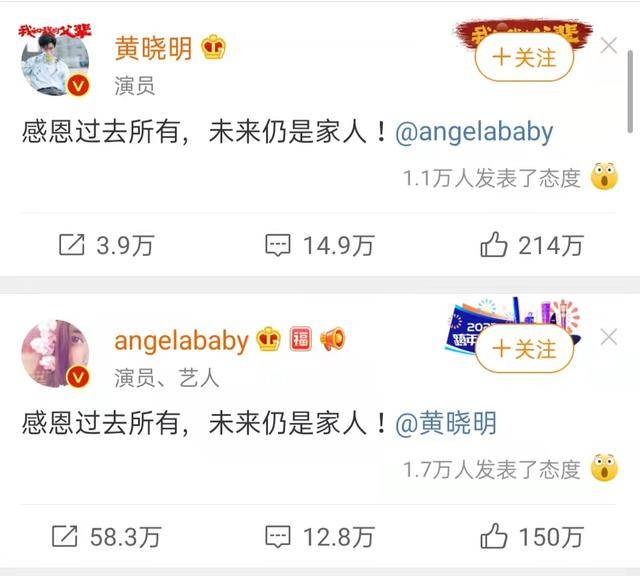Click the vertical scrollbar on the right
The image size is (640, 576).
[x=630, y=91]
